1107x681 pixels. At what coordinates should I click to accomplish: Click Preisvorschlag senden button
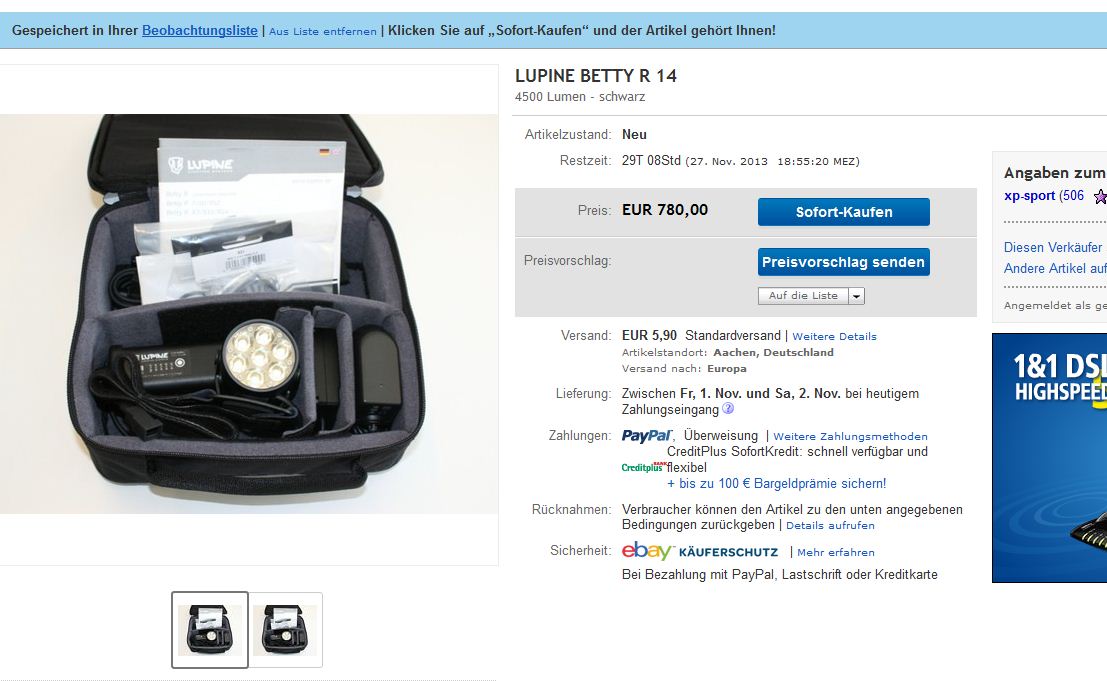[844, 262]
